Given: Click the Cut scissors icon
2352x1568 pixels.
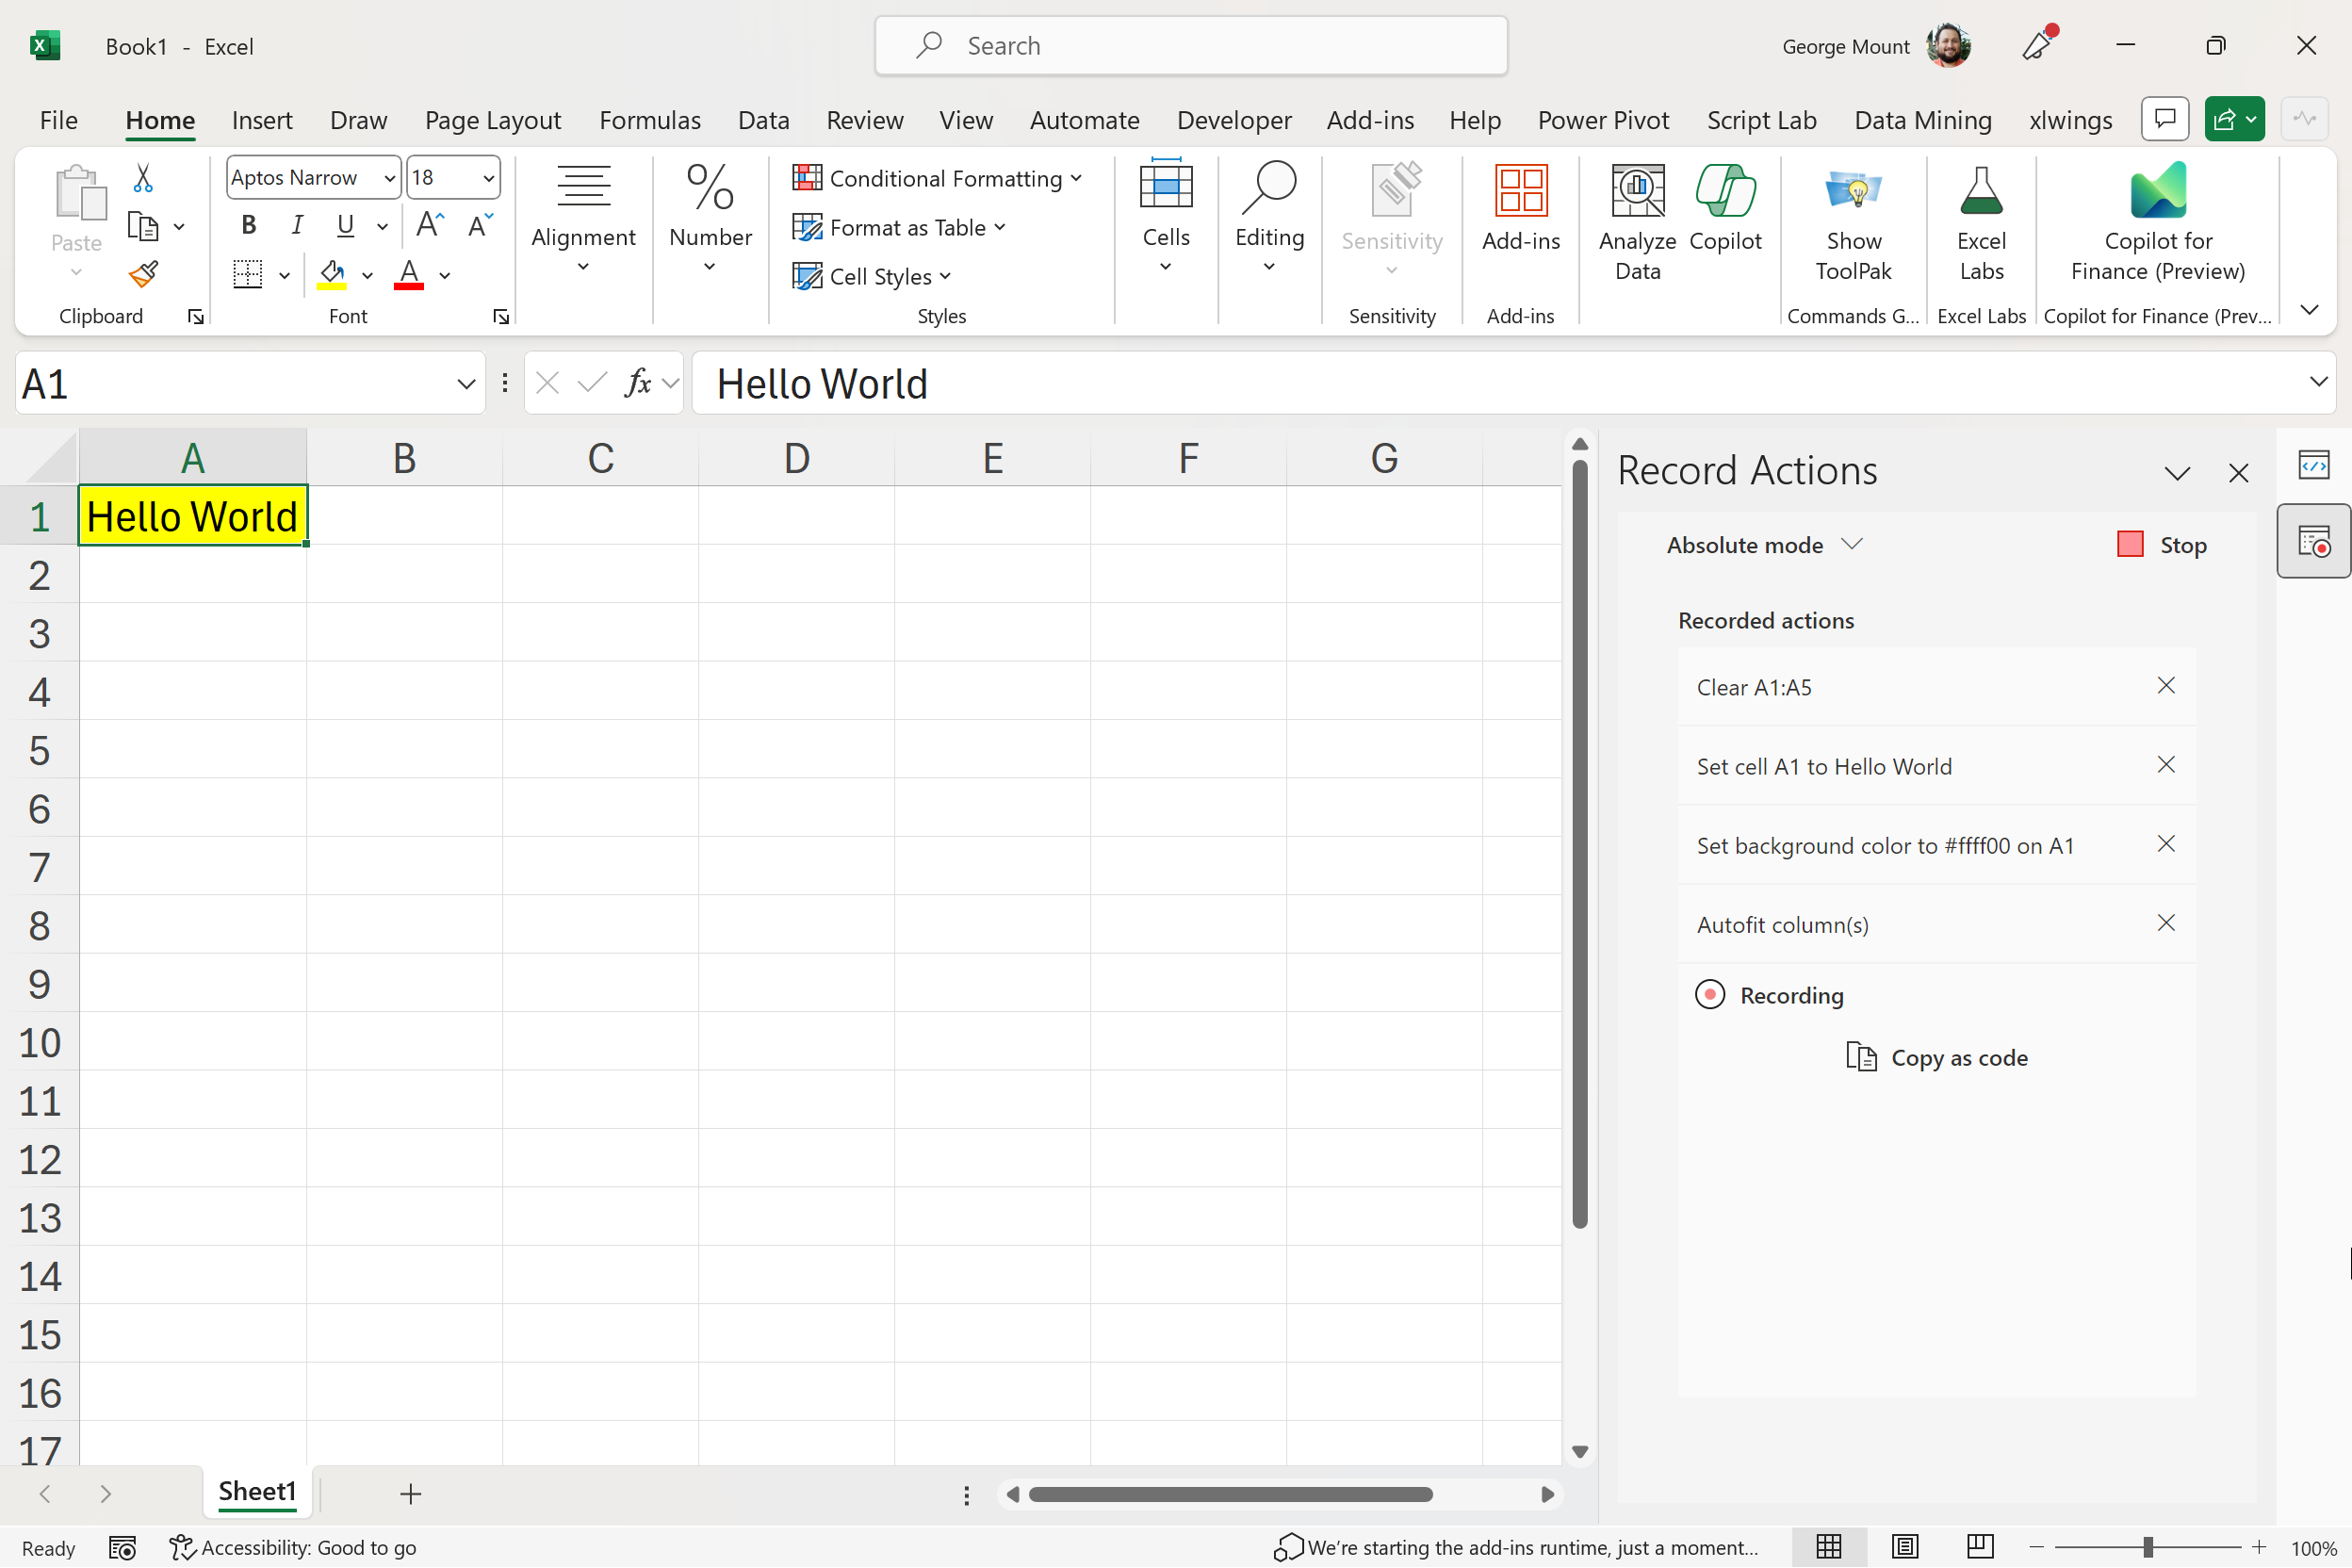Looking at the screenshot, I should [x=143, y=179].
